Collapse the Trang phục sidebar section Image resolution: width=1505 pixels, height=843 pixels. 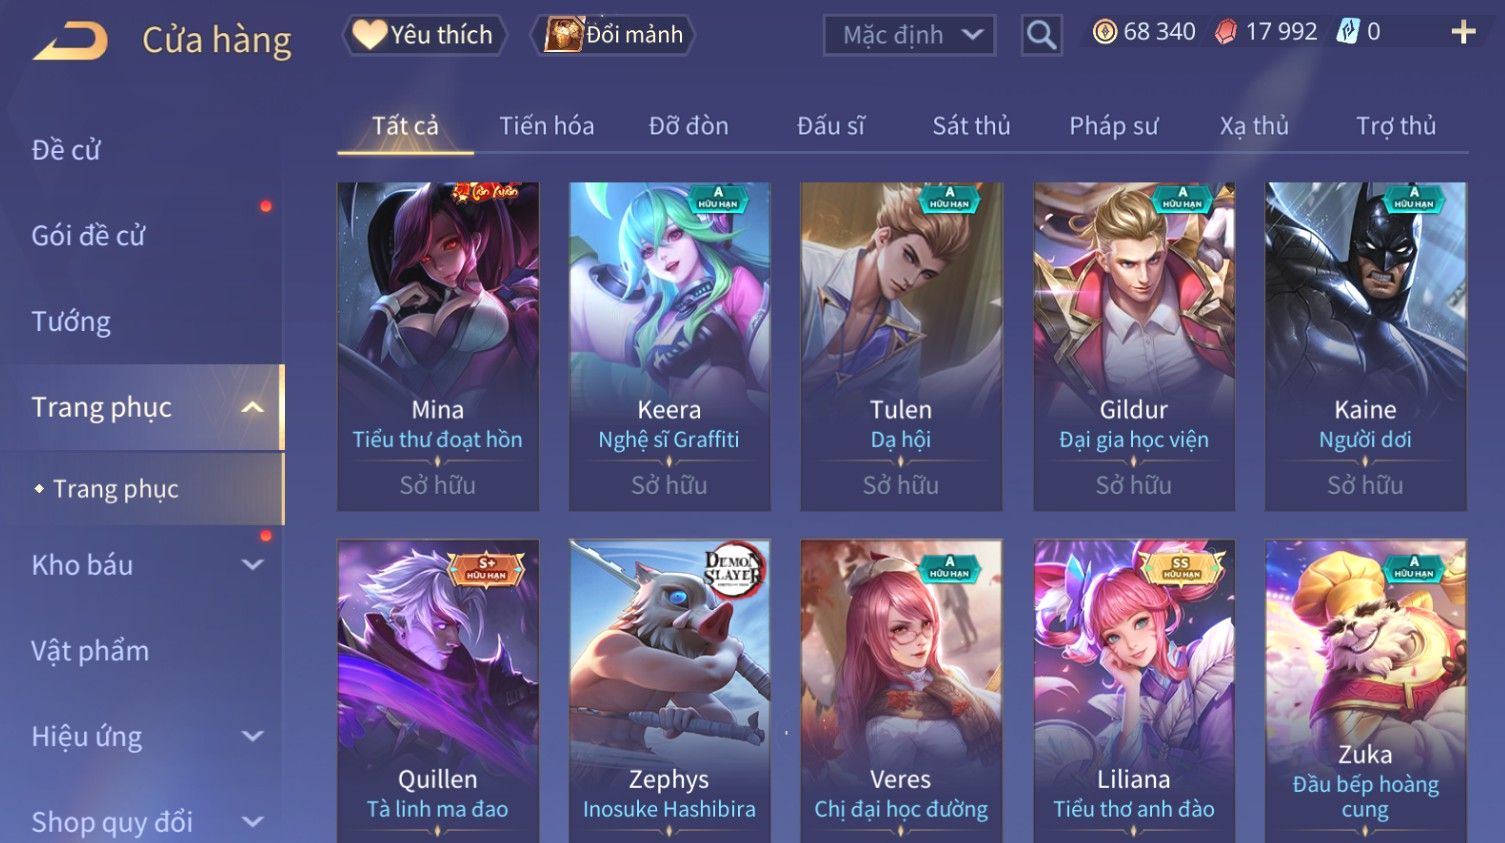(253, 407)
